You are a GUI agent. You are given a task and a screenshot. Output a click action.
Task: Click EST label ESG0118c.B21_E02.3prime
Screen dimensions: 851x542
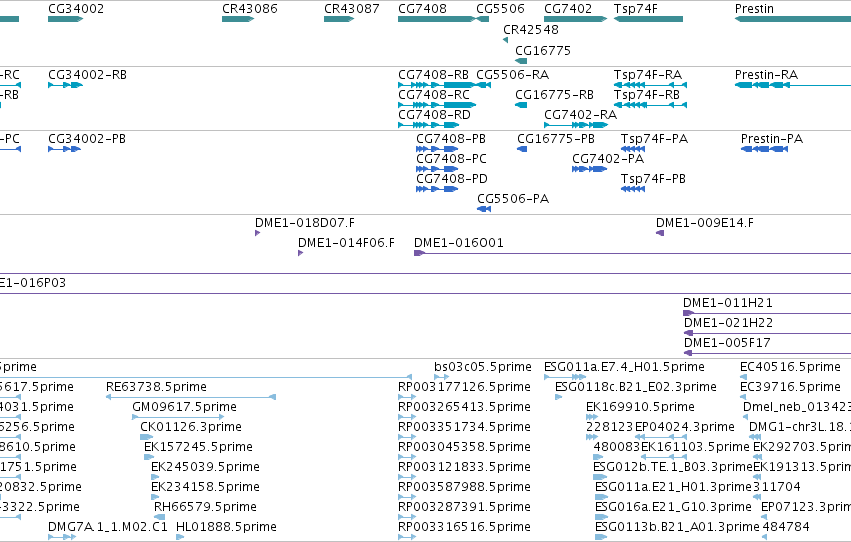coord(636,387)
